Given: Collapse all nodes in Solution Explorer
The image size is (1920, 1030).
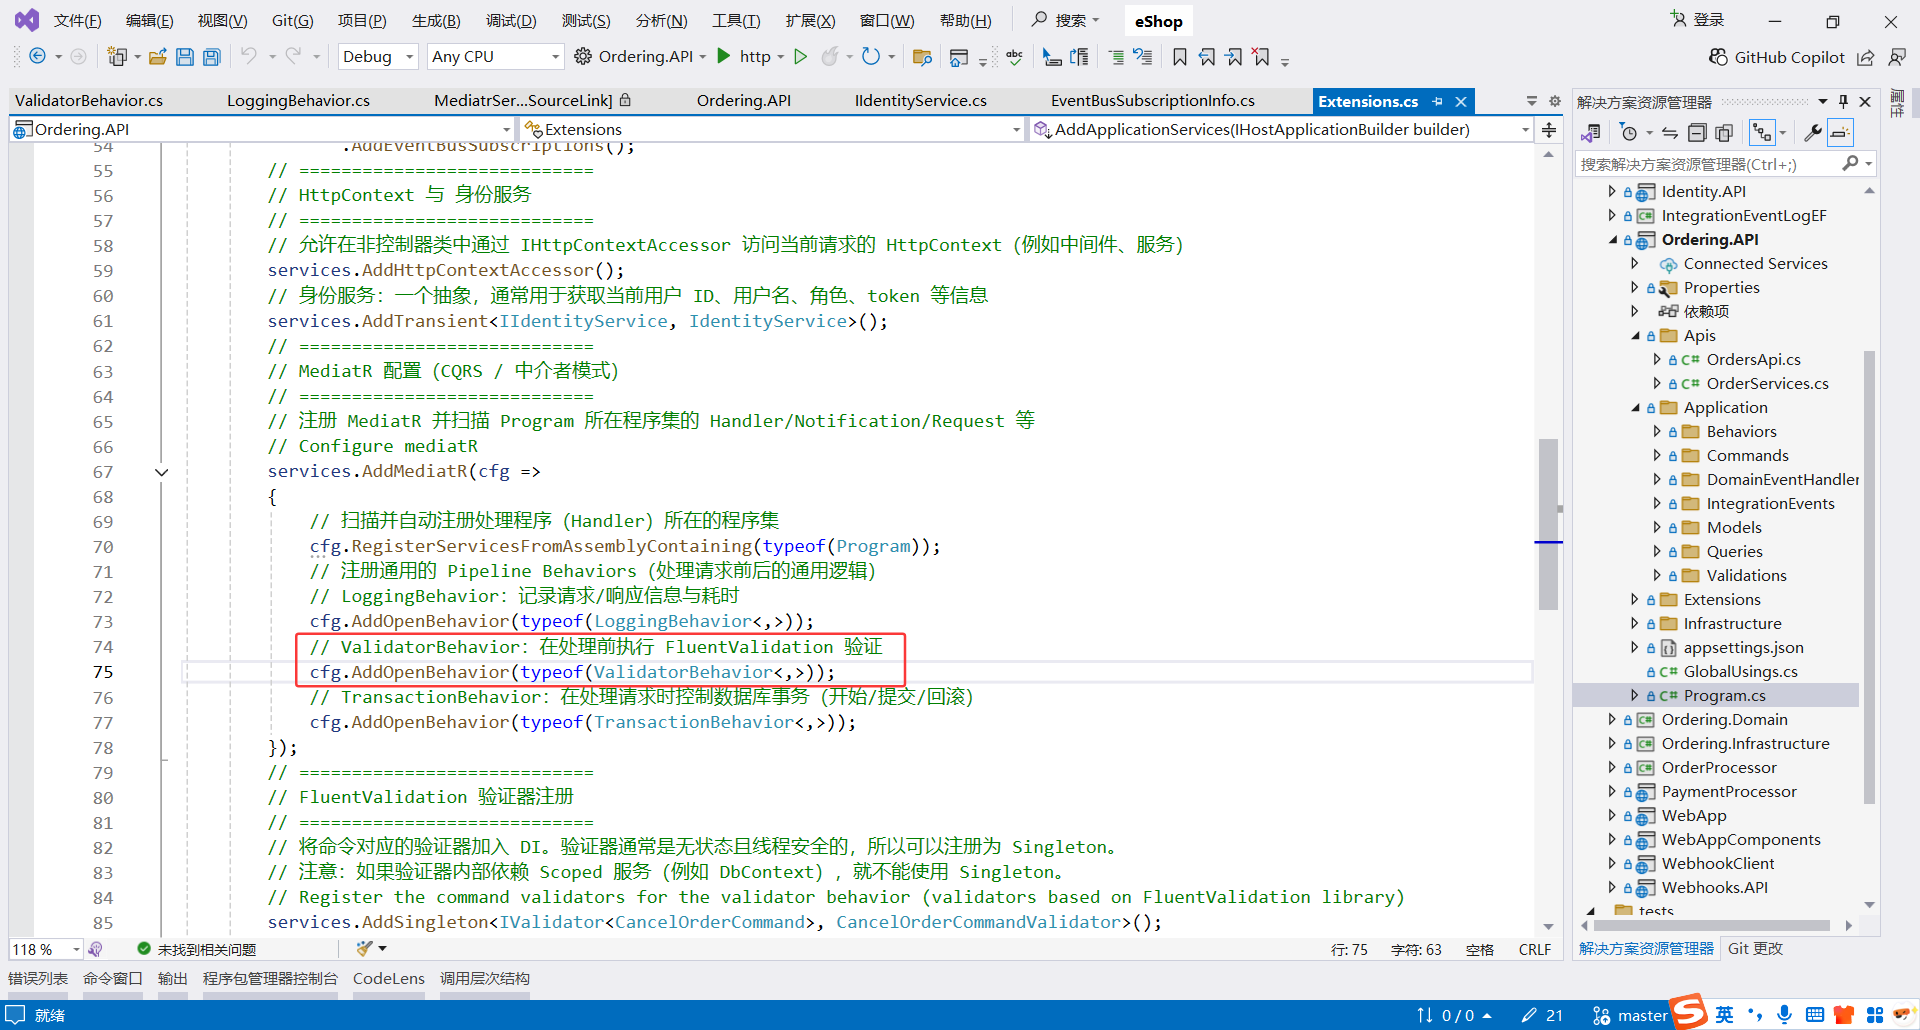Looking at the screenshot, I should click(x=1697, y=132).
